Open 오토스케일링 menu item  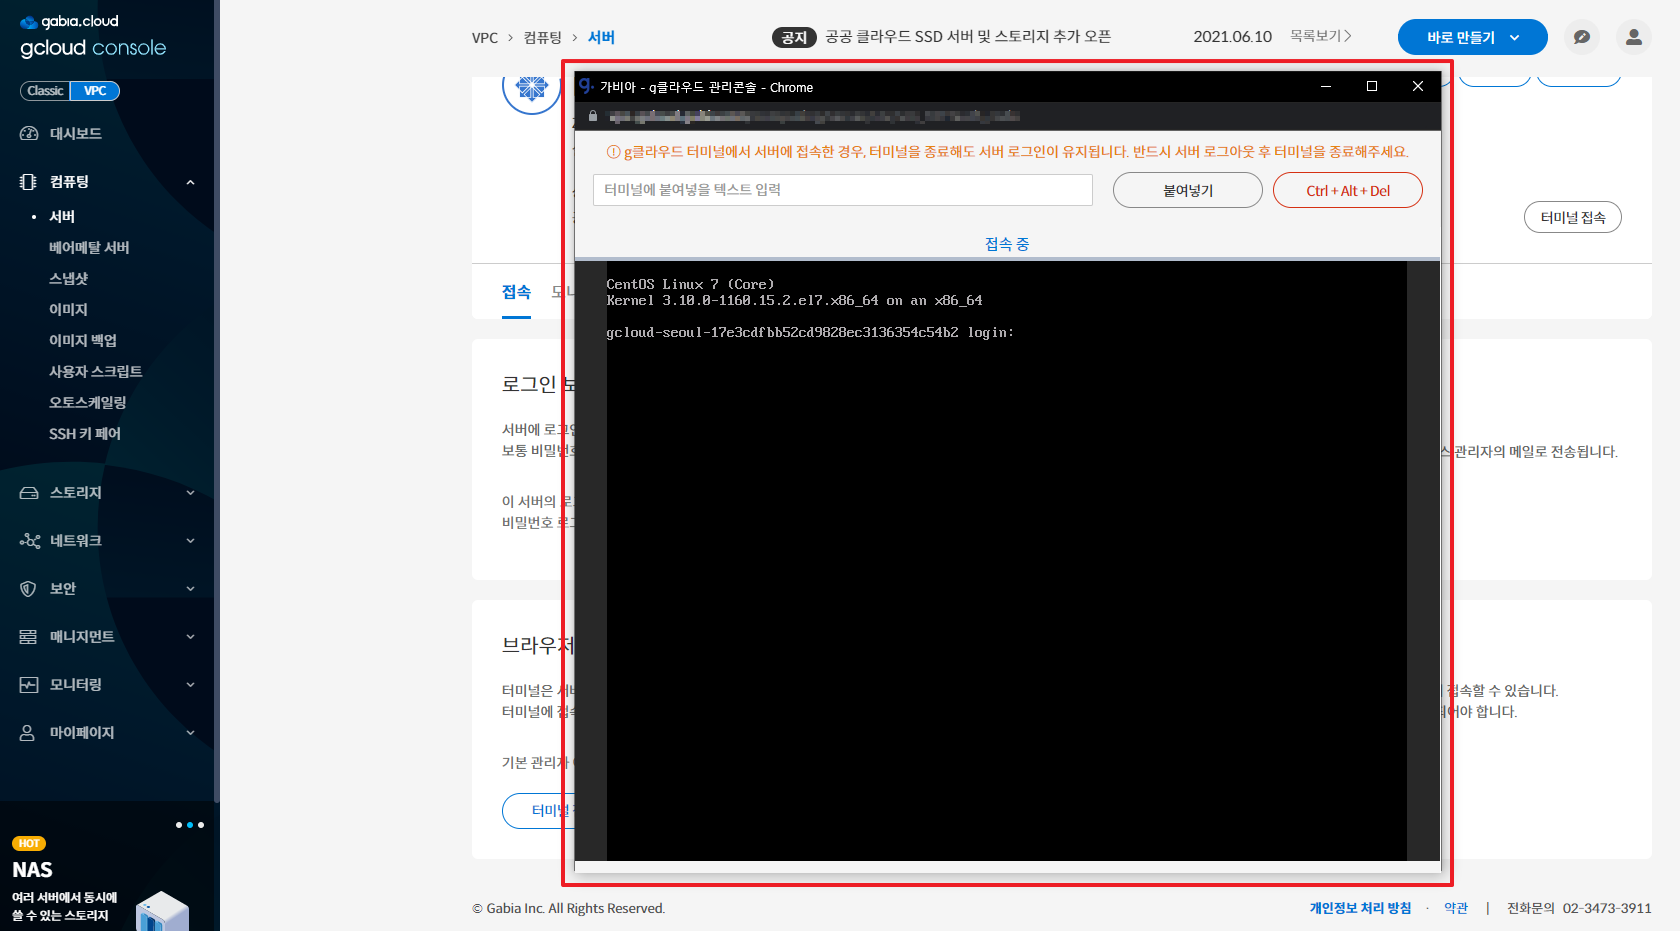pyautogui.click(x=88, y=403)
